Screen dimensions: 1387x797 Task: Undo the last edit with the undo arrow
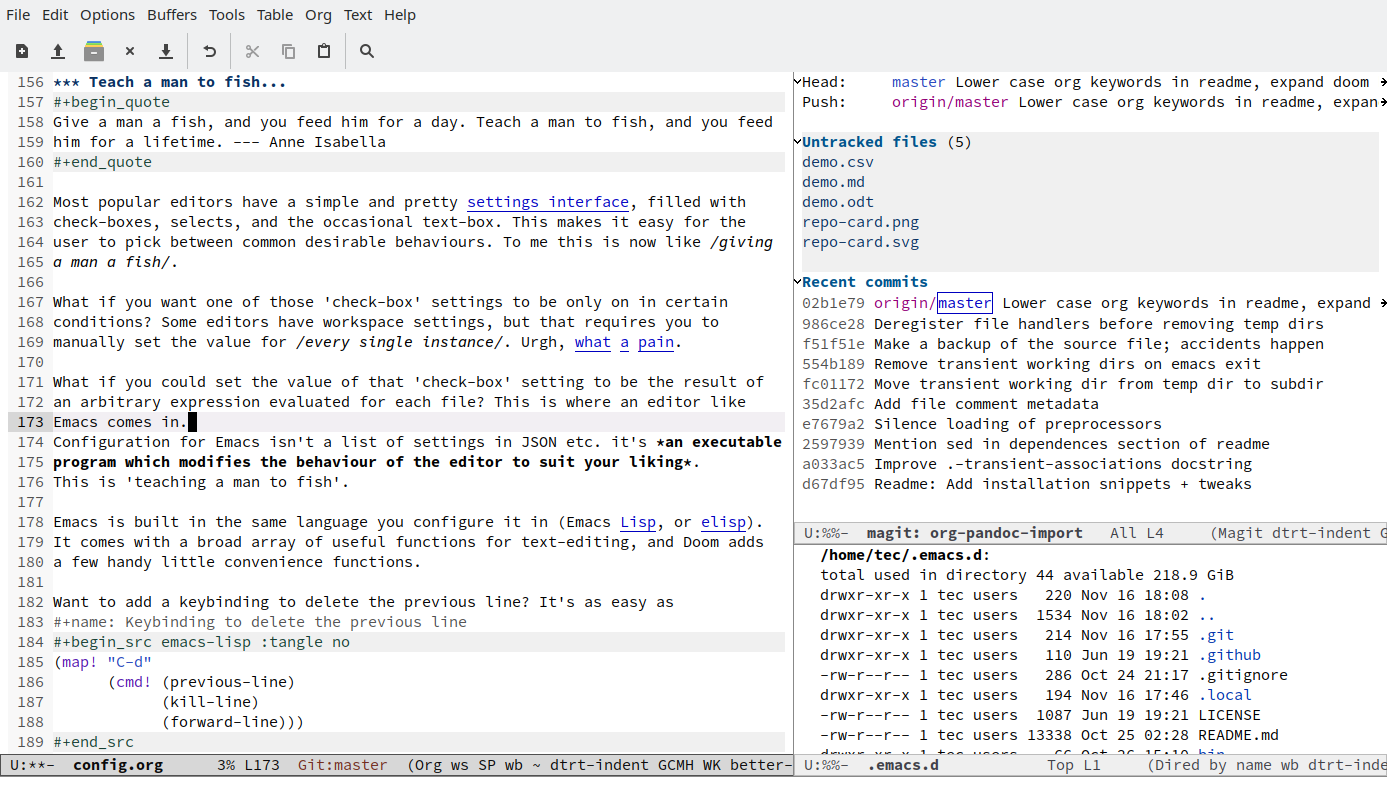[208, 50]
